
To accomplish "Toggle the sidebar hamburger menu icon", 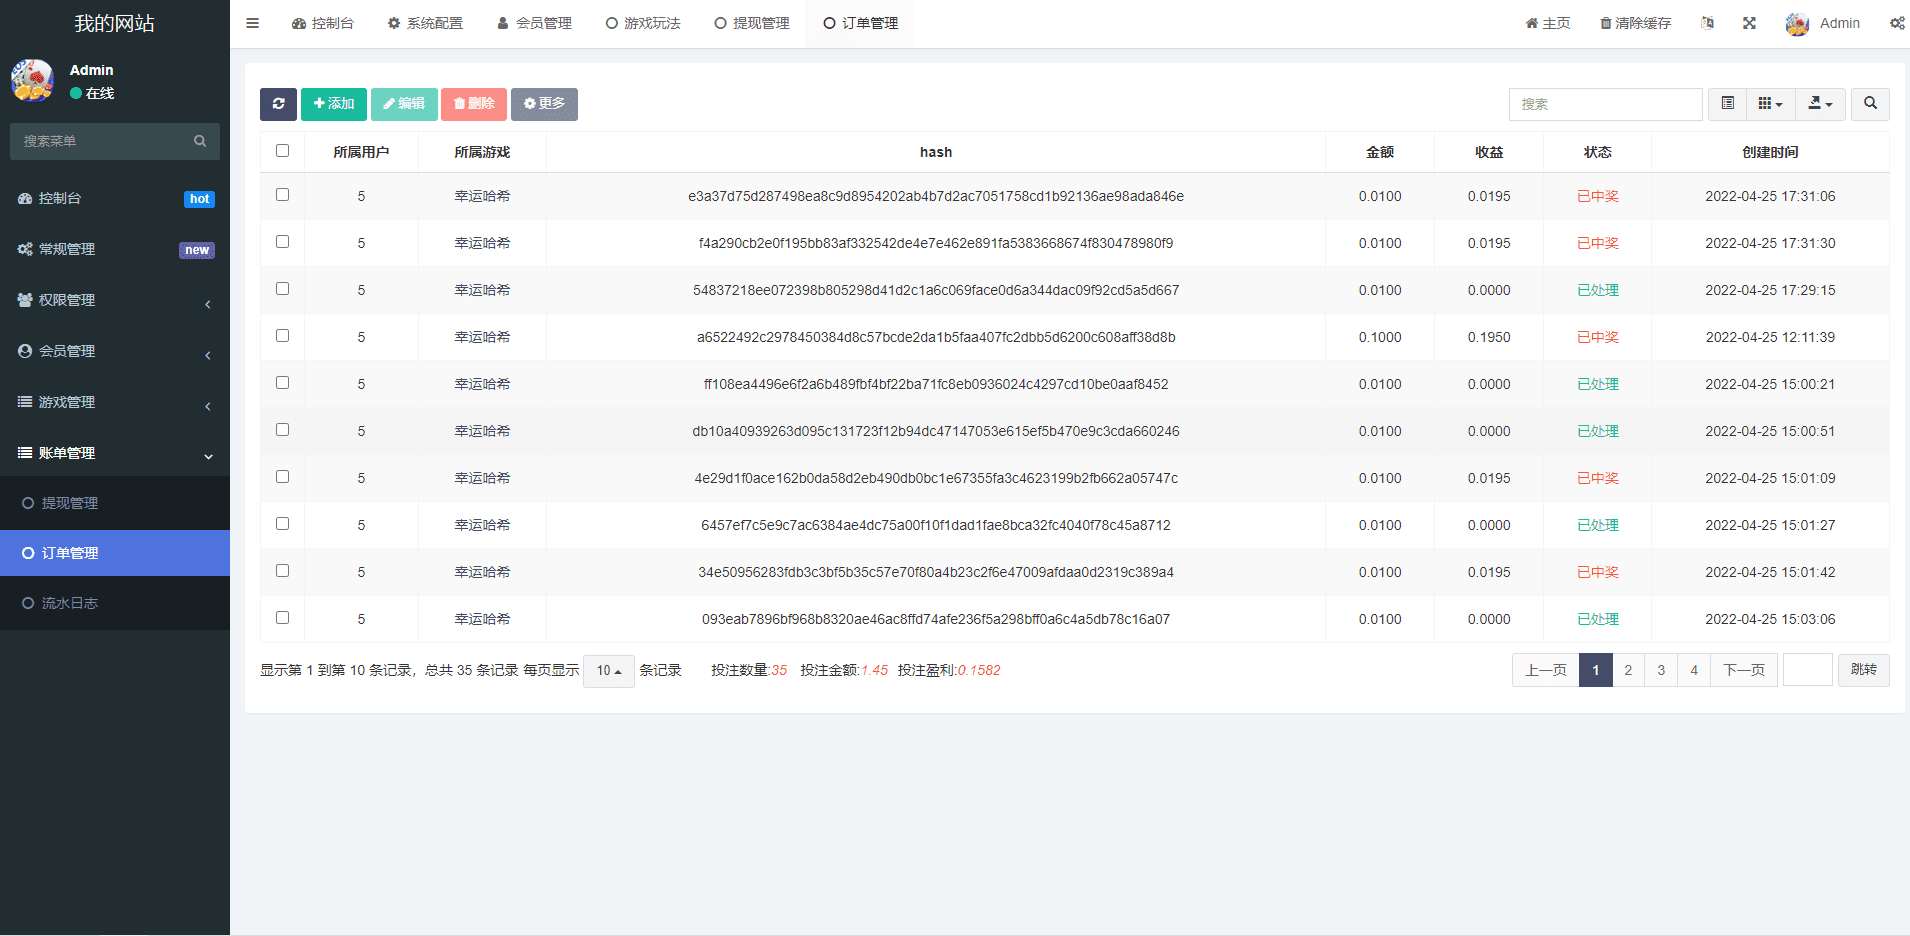I will click(x=253, y=23).
